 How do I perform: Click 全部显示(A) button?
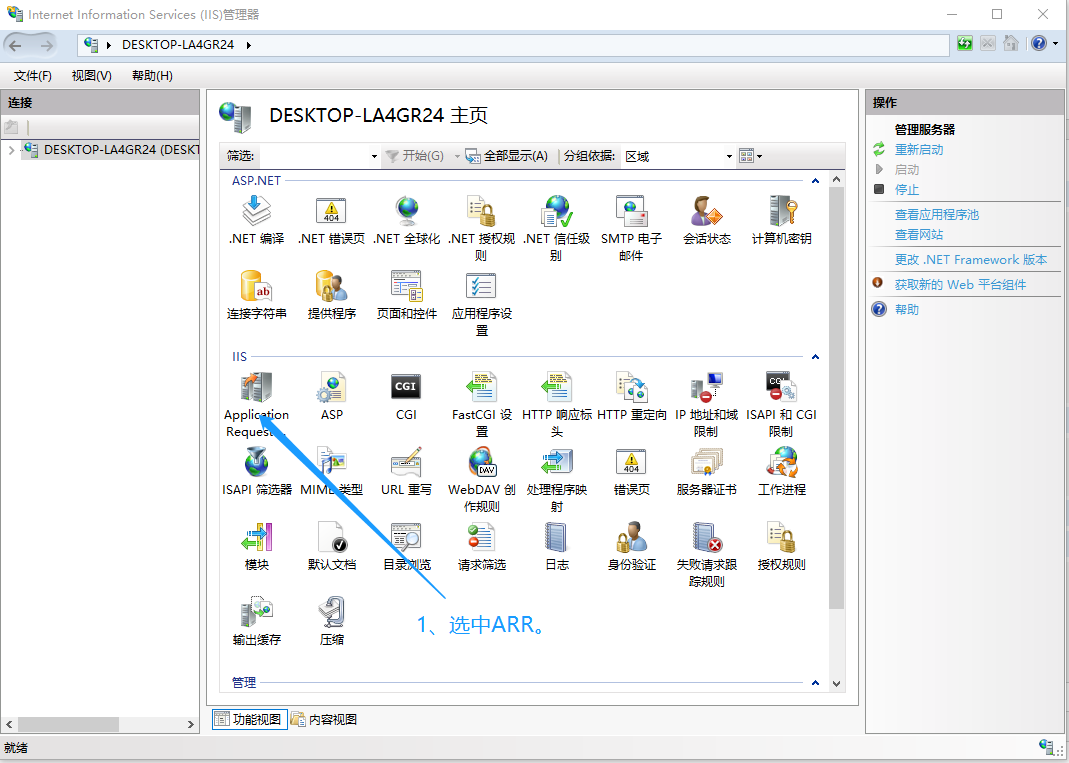click(x=507, y=156)
